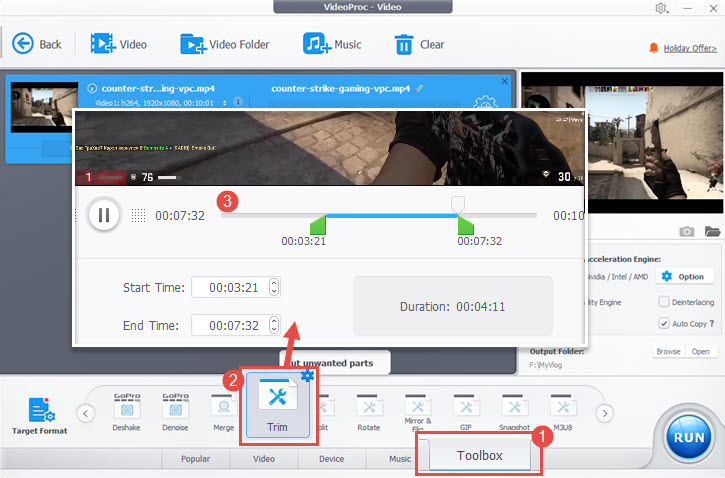Select the GIF tool
Image resolution: width=725 pixels, height=478 pixels.
click(466, 412)
